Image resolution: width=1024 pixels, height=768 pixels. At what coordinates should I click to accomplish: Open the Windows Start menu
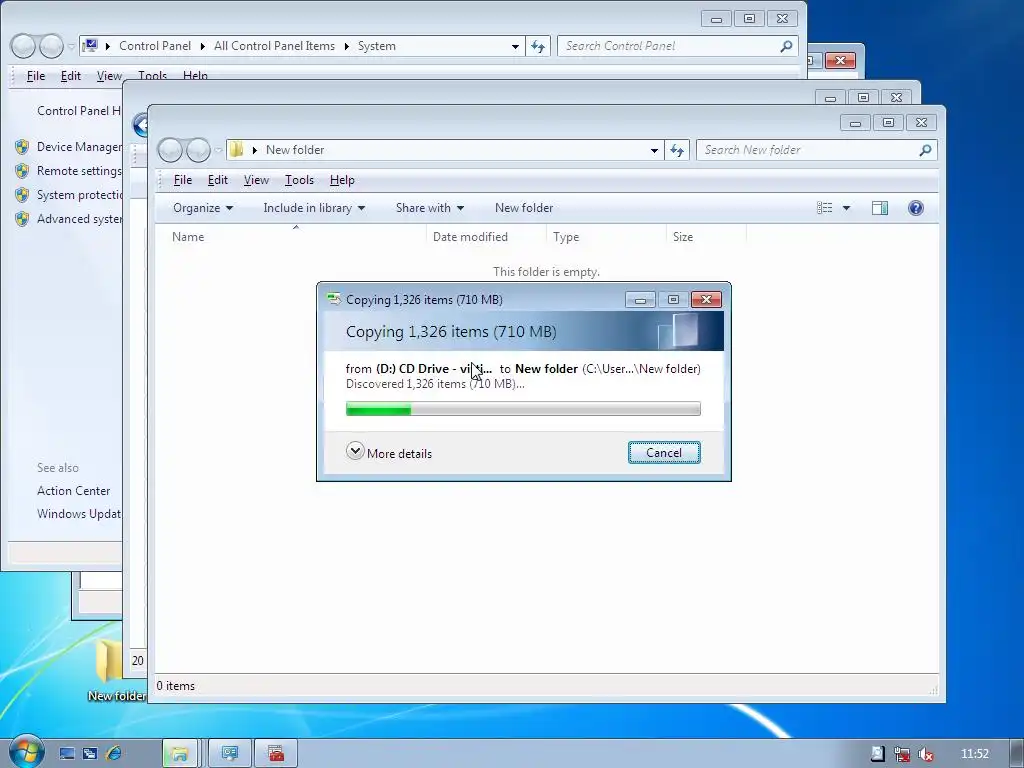pyautogui.click(x=26, y=752)
